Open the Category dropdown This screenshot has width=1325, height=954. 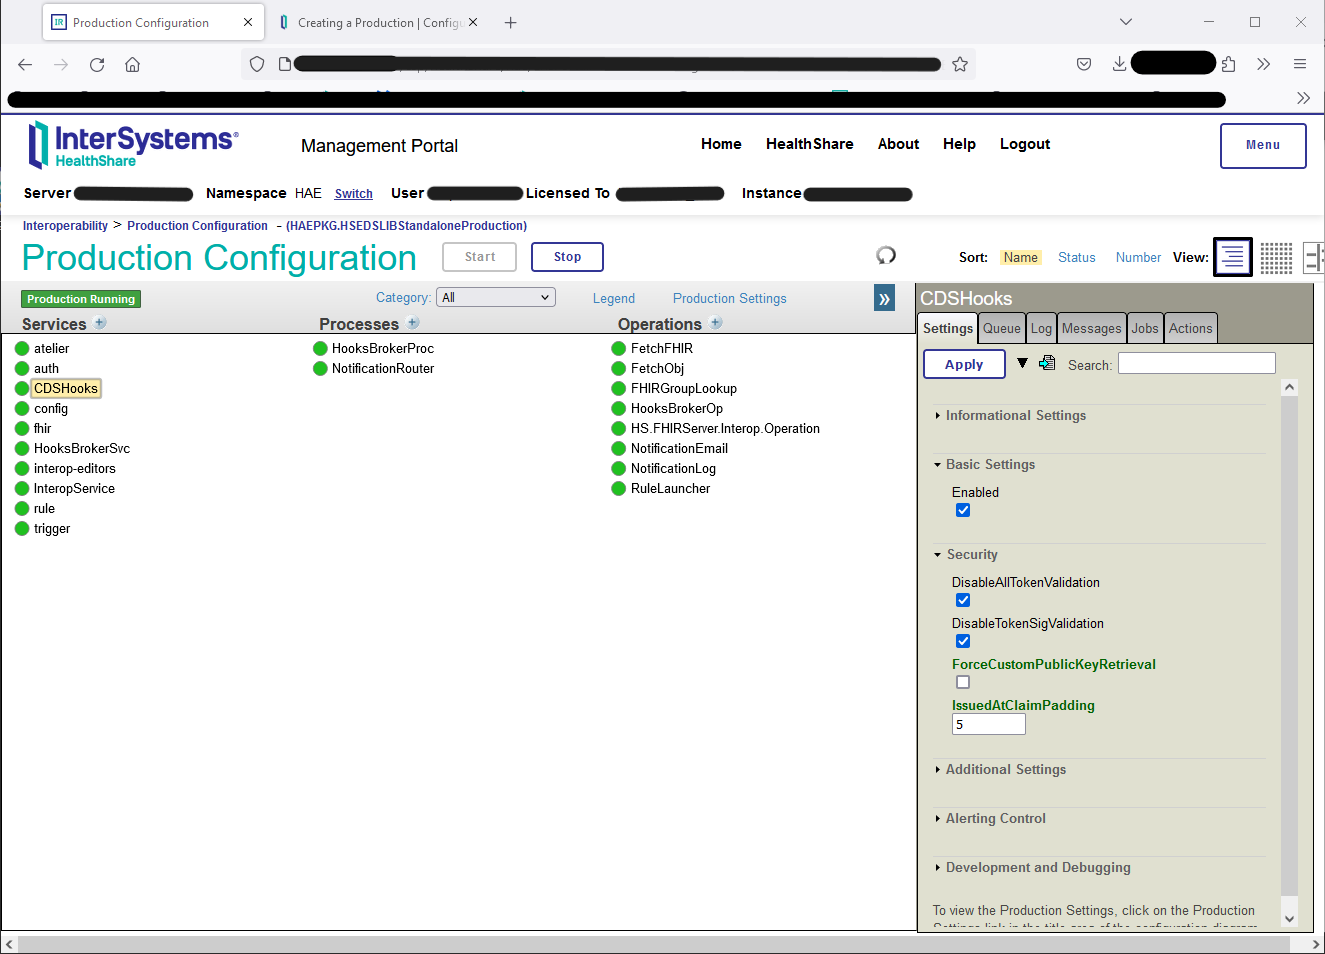[x=495, y=297]
